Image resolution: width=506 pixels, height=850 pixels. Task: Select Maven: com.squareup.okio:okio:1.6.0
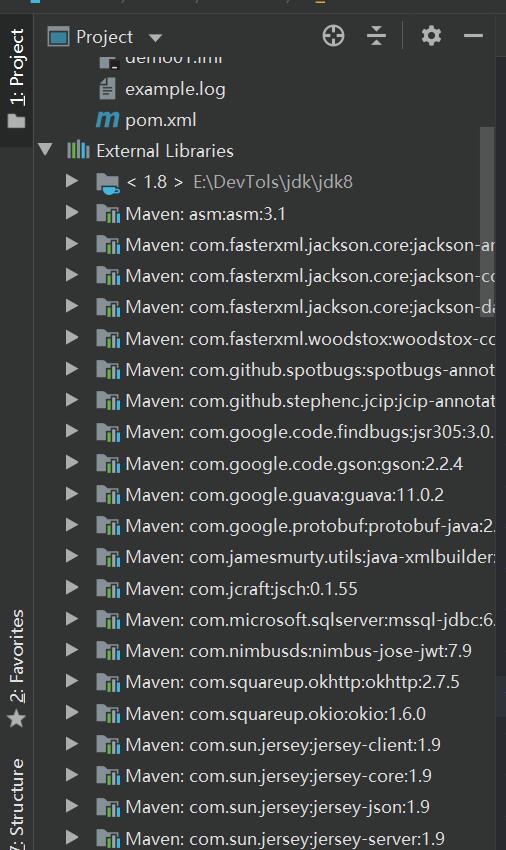point(276,713)
